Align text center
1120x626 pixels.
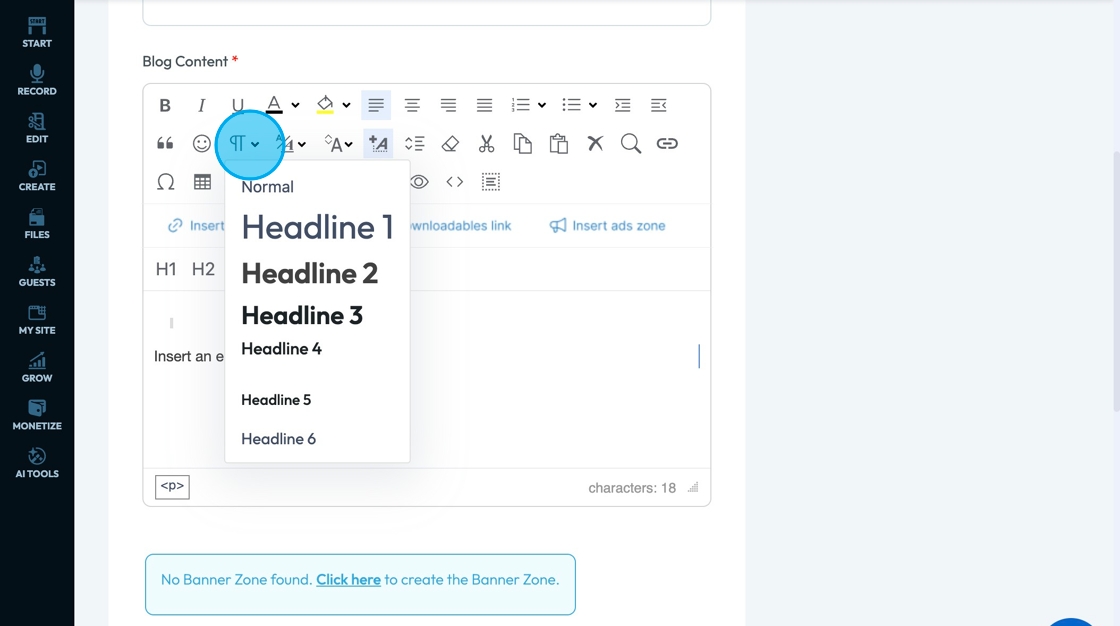412,106
